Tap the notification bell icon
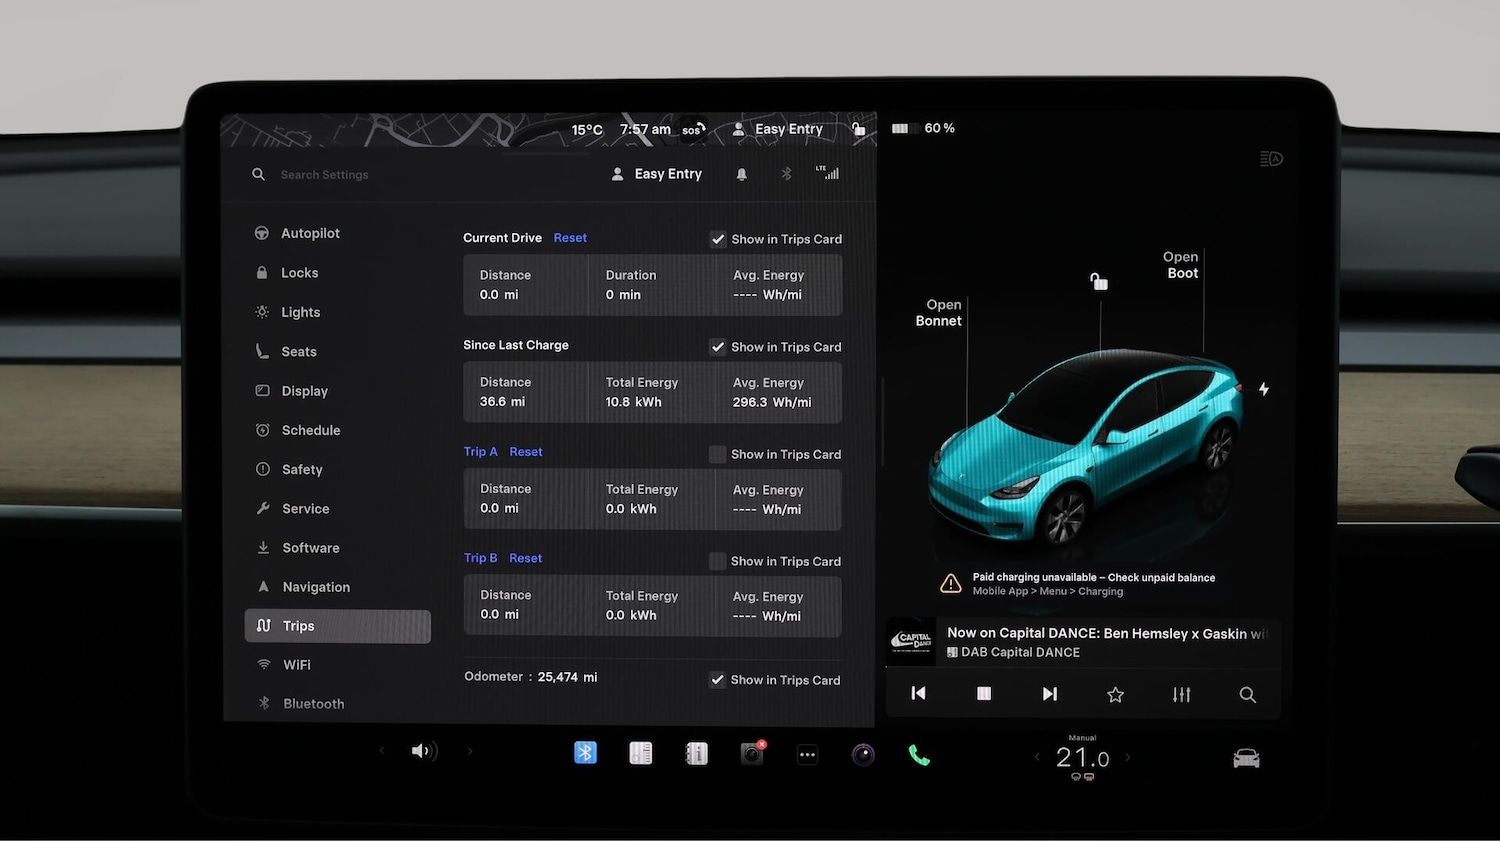Screen dimensions: 1500x841 point(741,174)
